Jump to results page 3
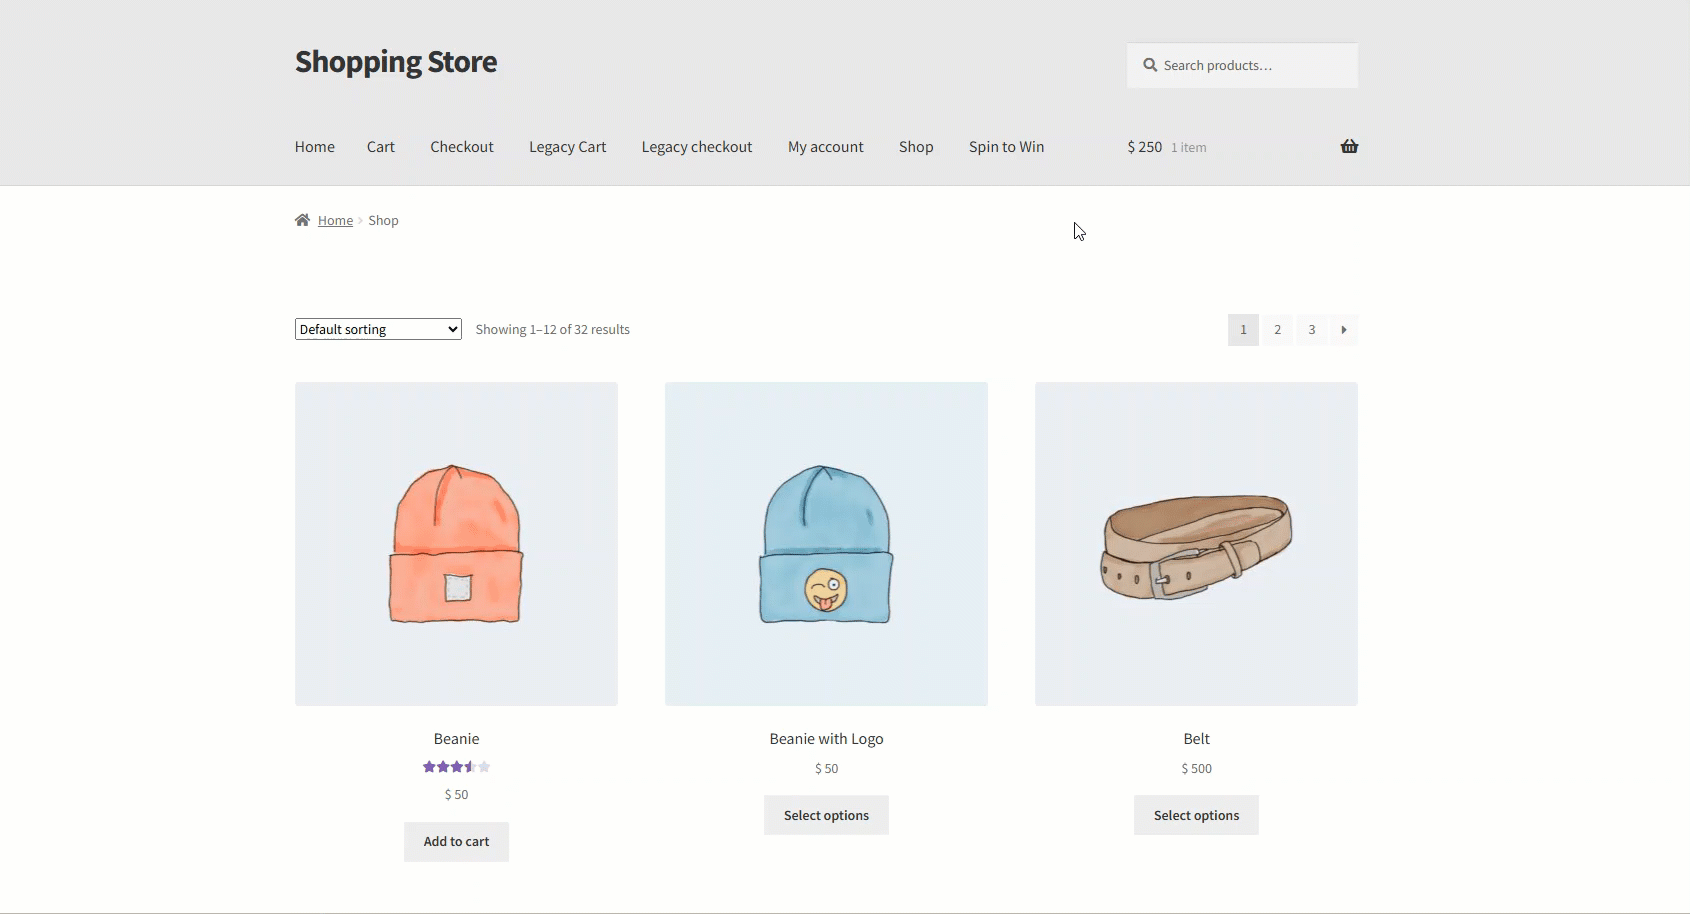1690x914 pixels. click(x=1311, y=330)
